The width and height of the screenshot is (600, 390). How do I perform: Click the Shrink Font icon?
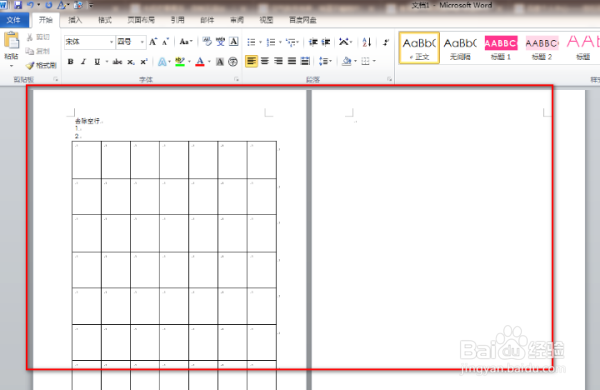165,42
